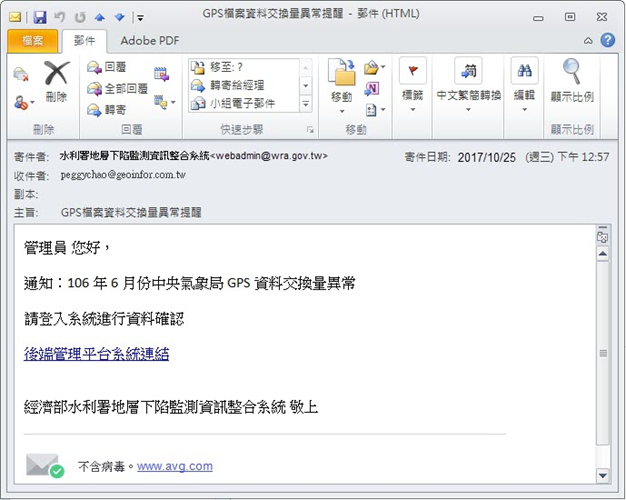This screenshot has height=500, width=626.
Task: Save the message from Quick Access Toolbar
Action: 40,17
